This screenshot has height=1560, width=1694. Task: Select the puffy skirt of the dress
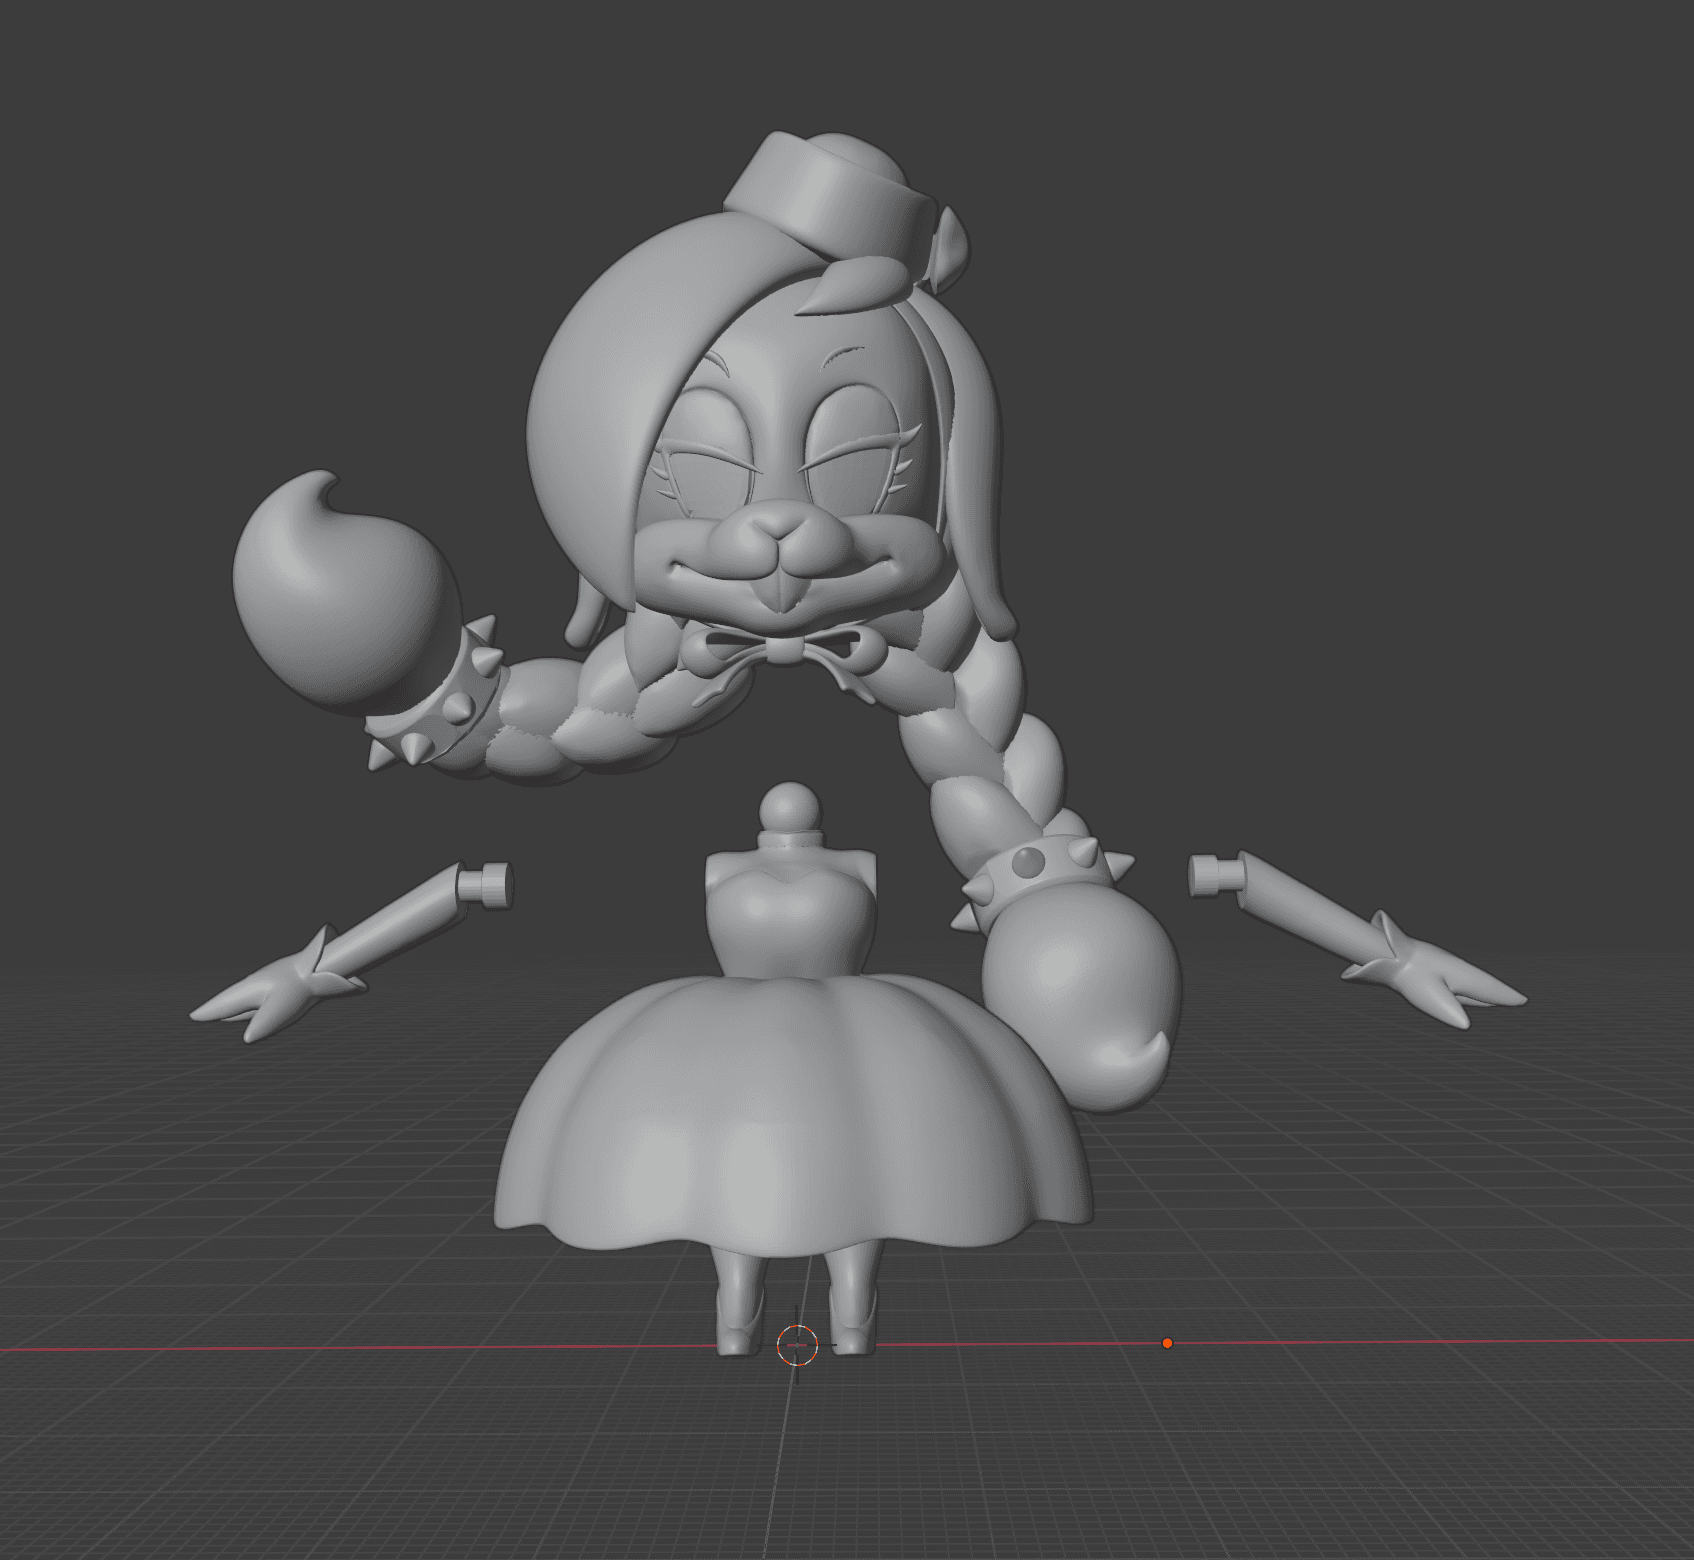tap(793, 1115)
